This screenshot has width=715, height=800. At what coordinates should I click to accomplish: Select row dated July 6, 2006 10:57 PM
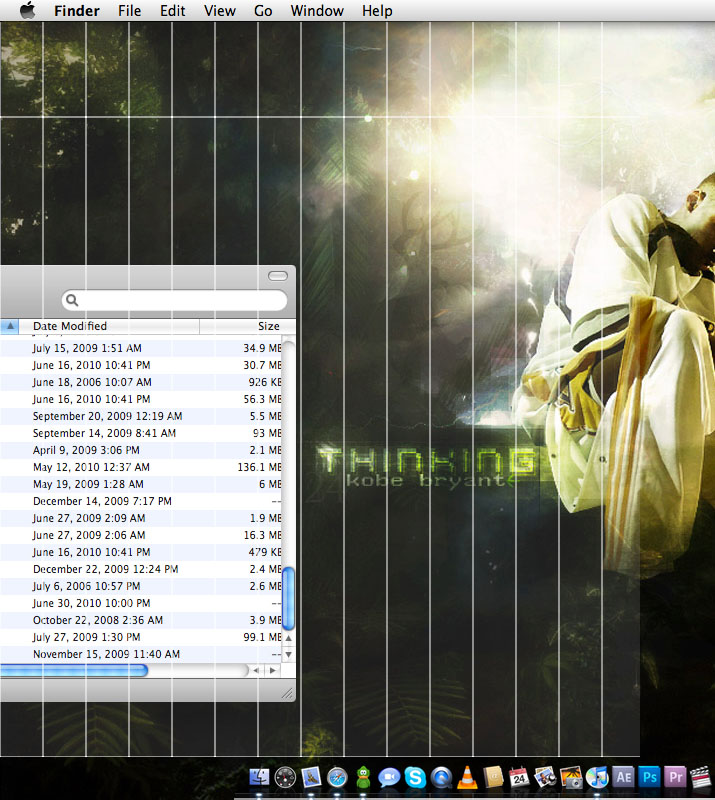point(141,586)
